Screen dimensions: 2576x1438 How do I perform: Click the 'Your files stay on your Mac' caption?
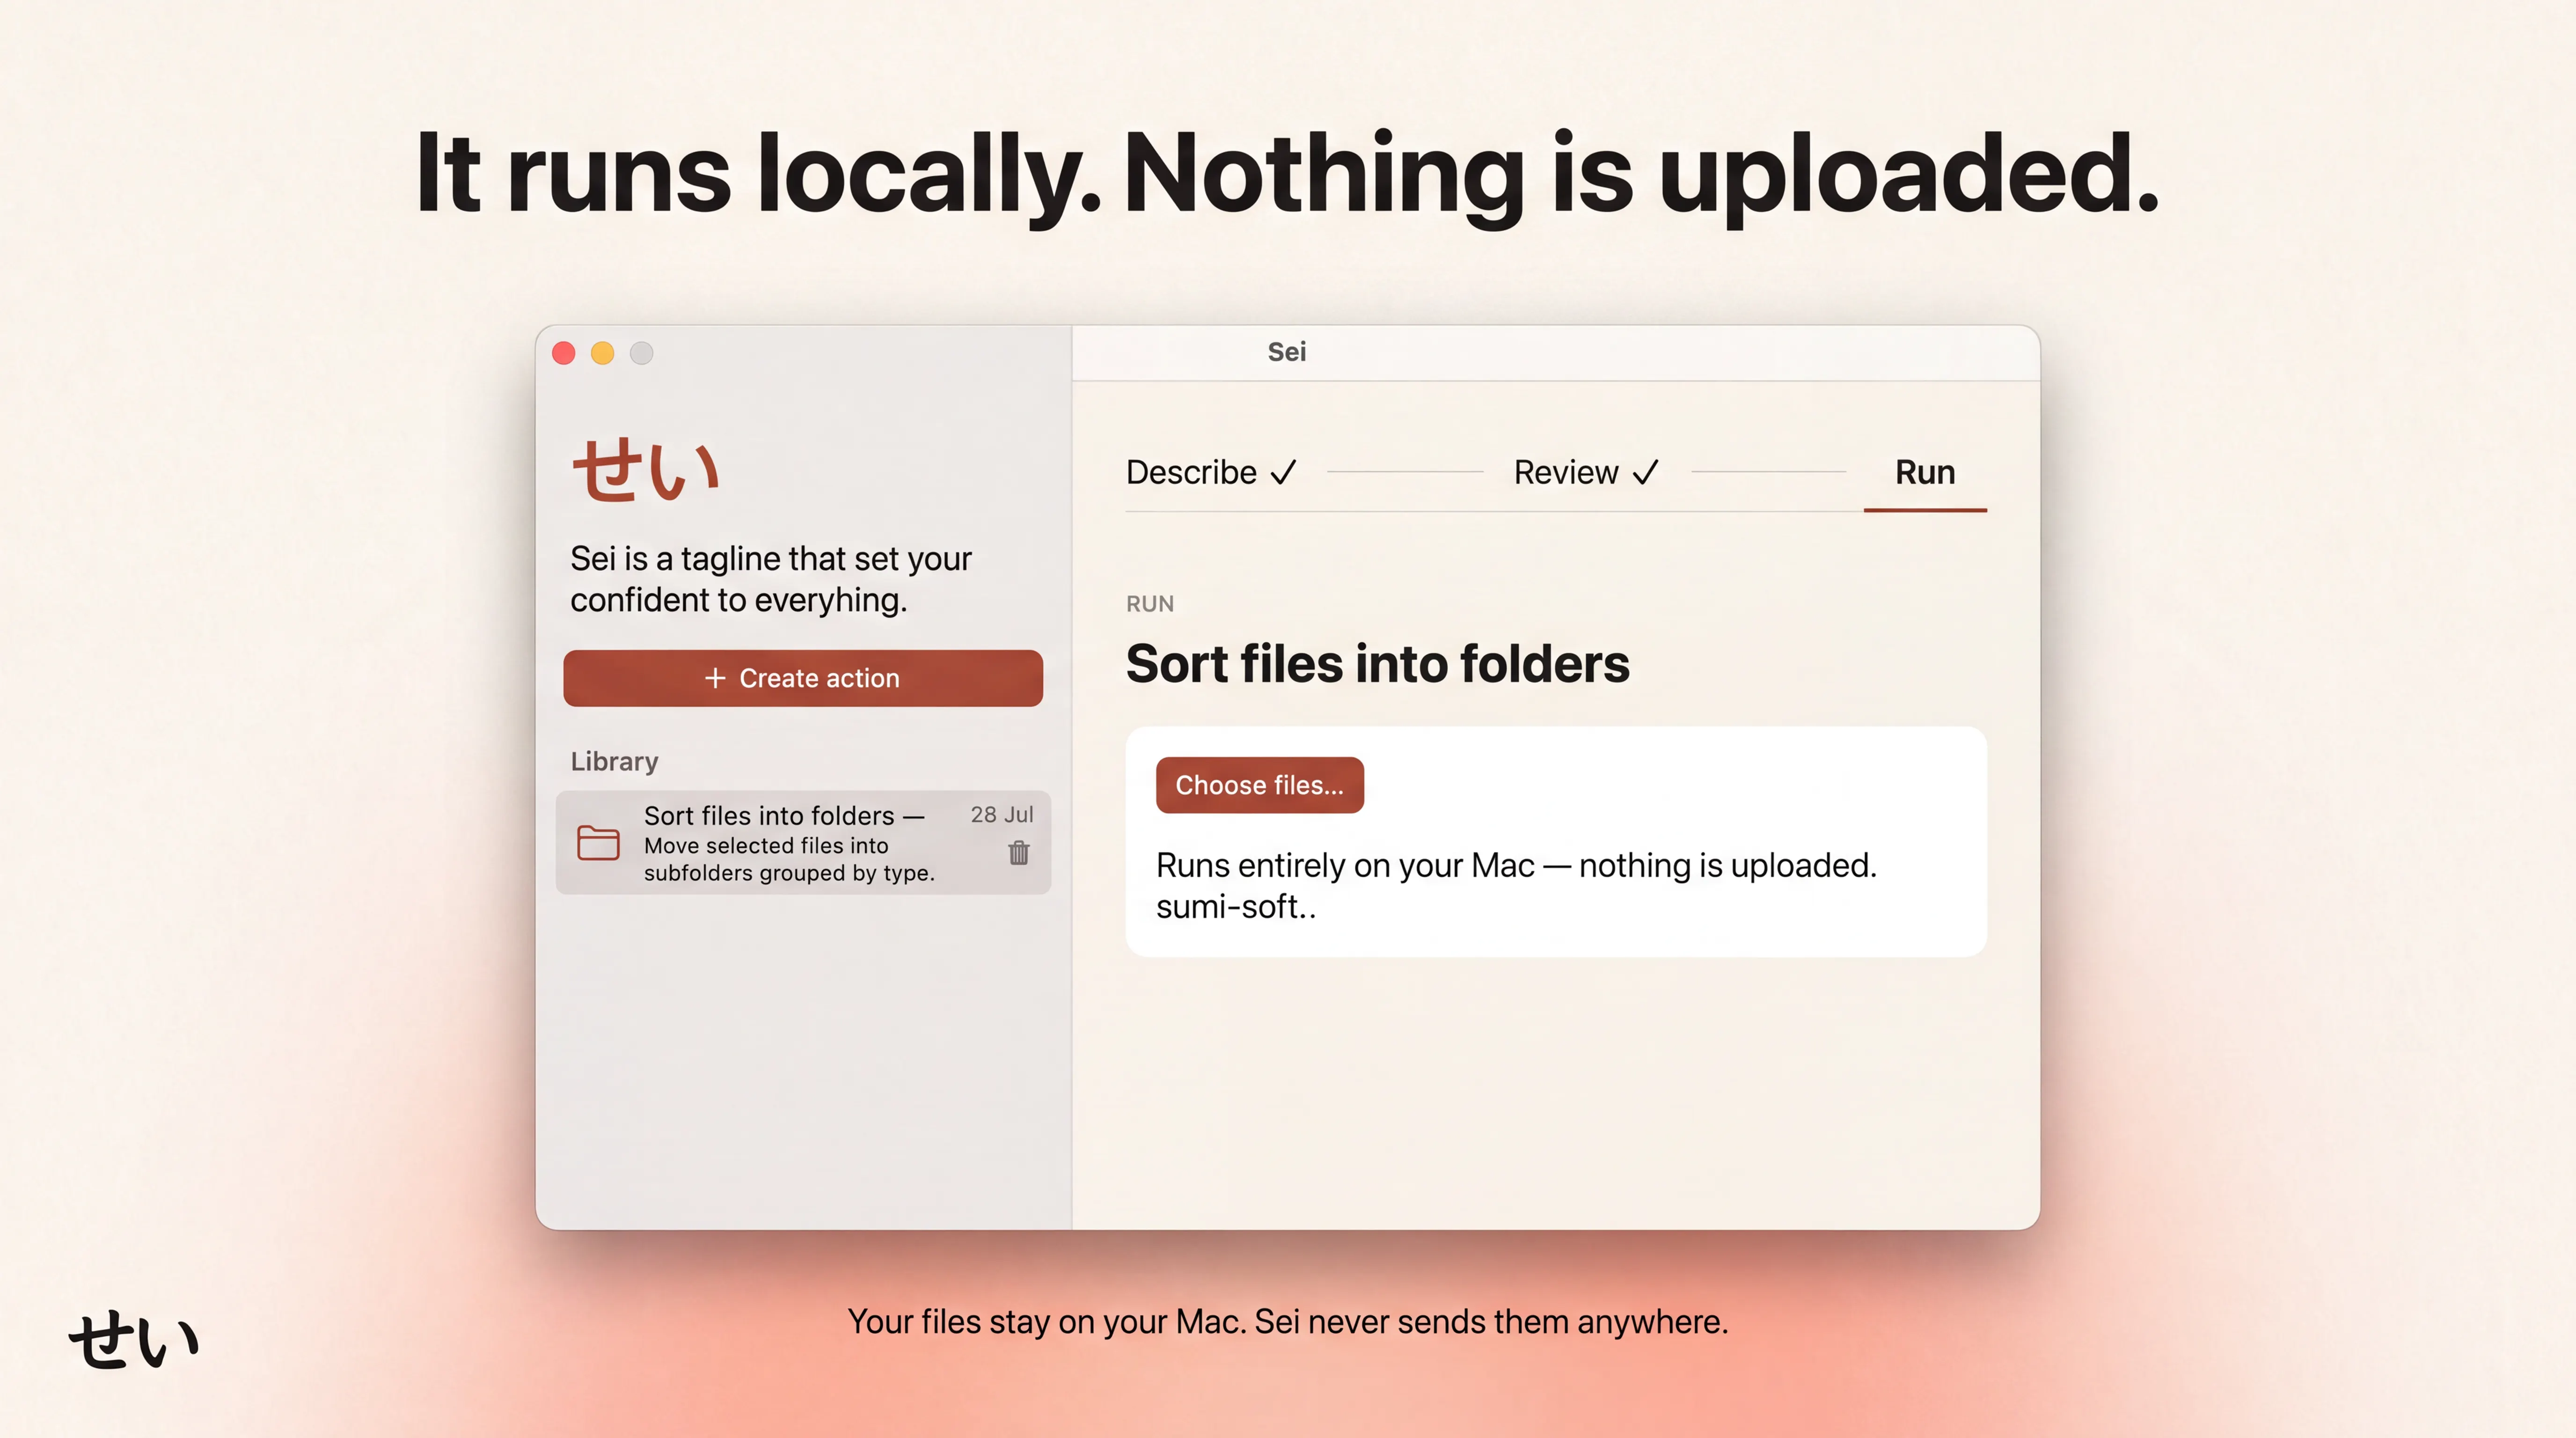tap(1288, 1322)
